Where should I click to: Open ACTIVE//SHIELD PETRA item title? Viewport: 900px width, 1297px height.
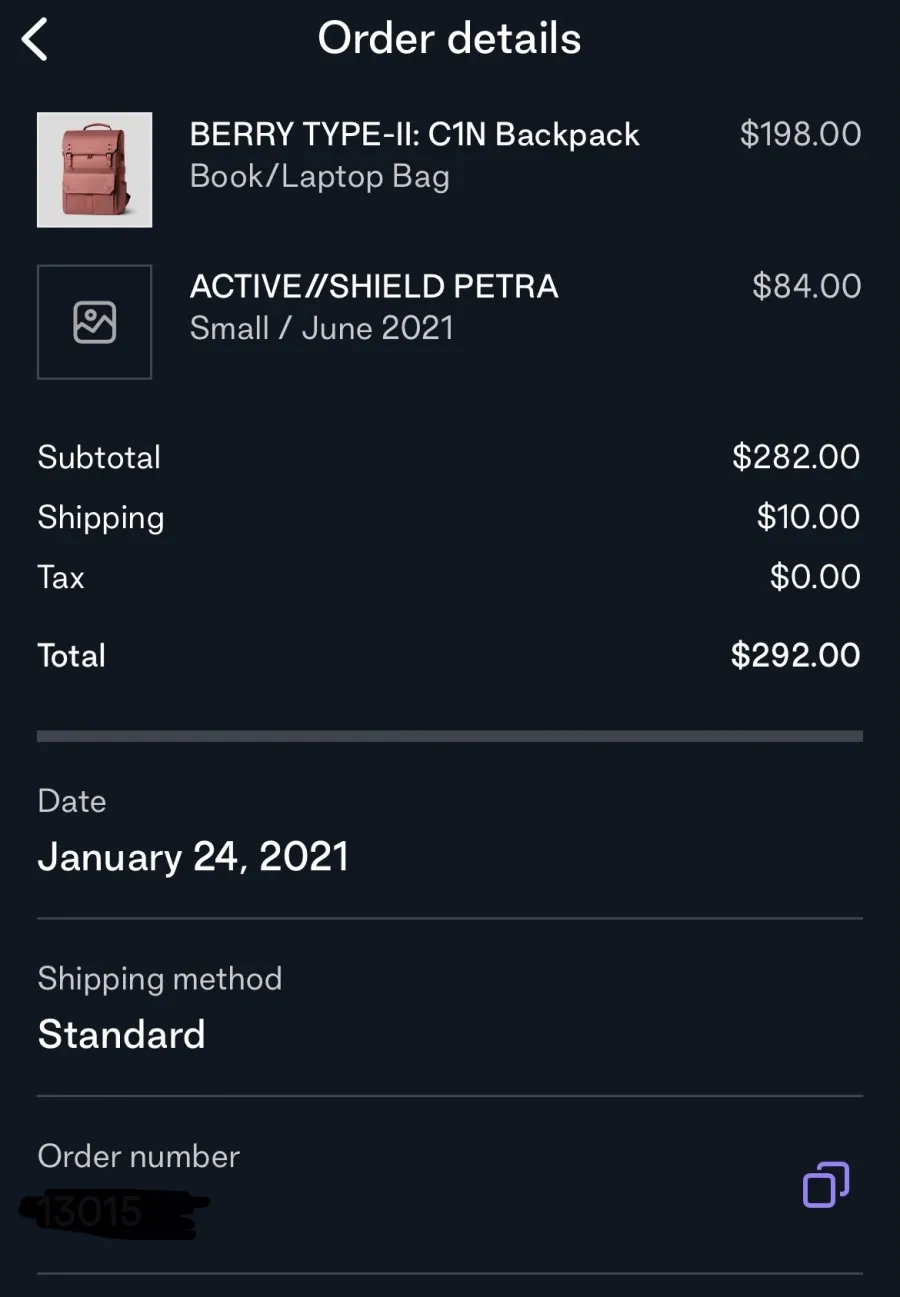pyautogui.click(x=374, y=286)
